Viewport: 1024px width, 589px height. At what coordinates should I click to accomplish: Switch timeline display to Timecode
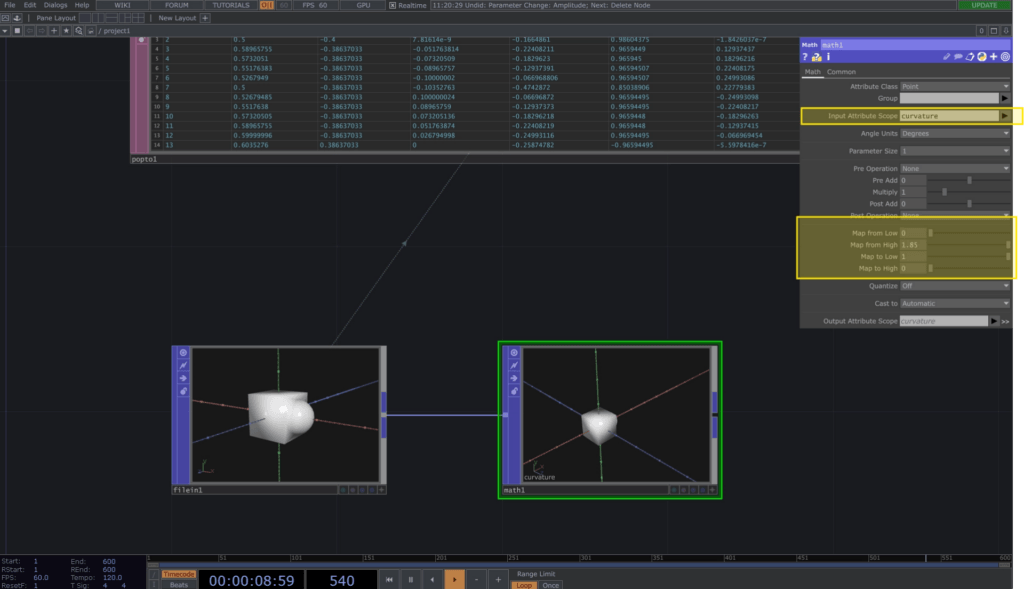[x=178, y=575]
